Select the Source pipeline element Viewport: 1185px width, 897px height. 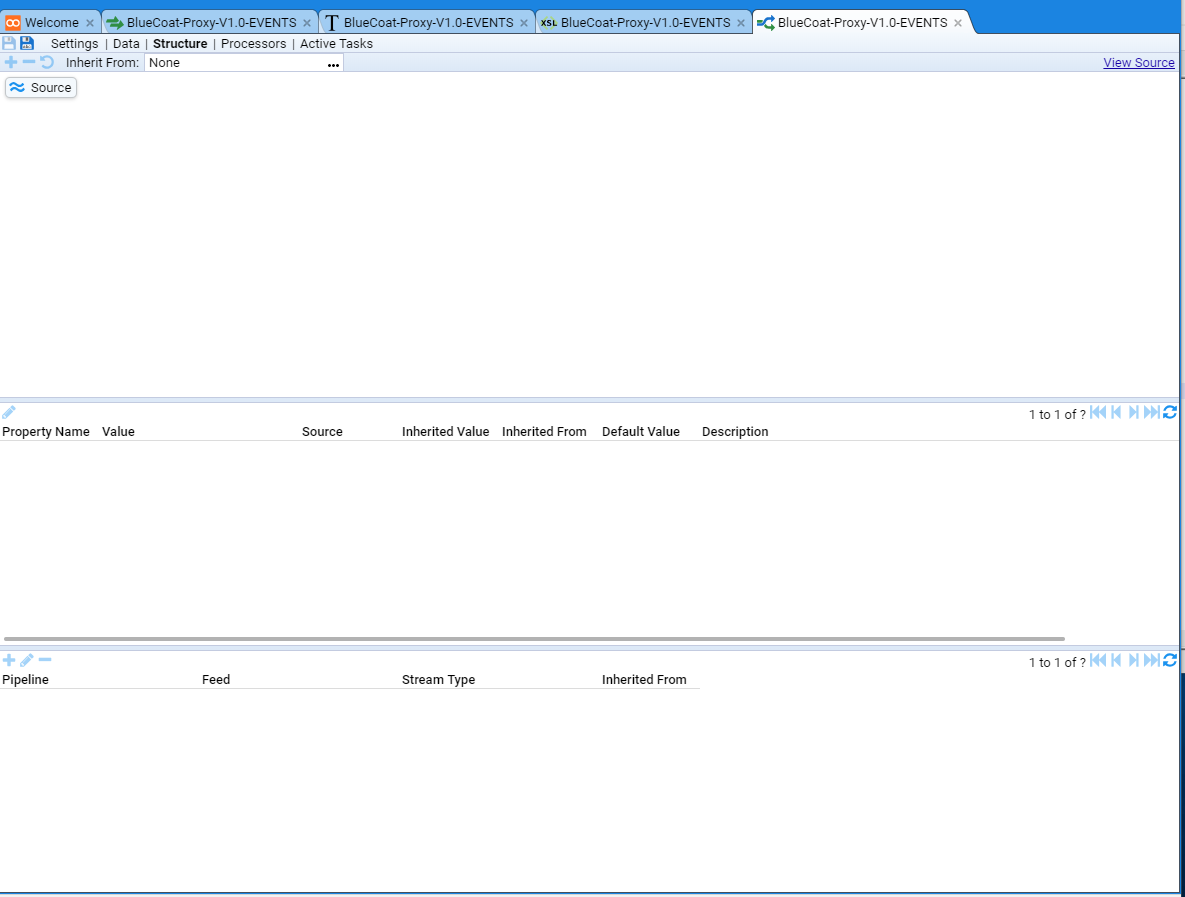coord(41,88)
